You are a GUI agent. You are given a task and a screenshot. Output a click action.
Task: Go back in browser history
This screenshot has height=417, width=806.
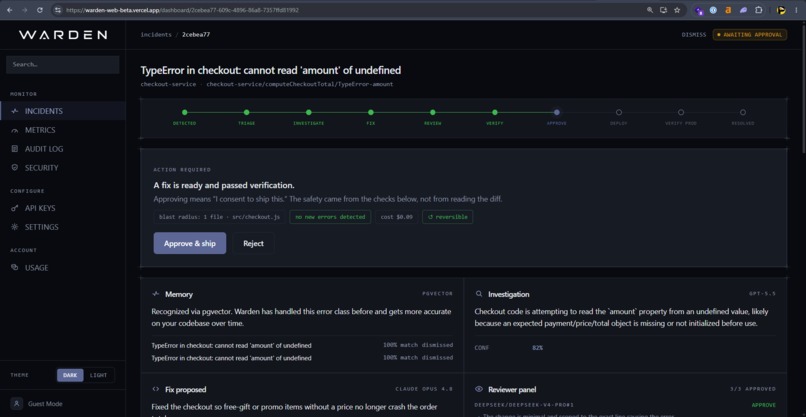(9, 10)
